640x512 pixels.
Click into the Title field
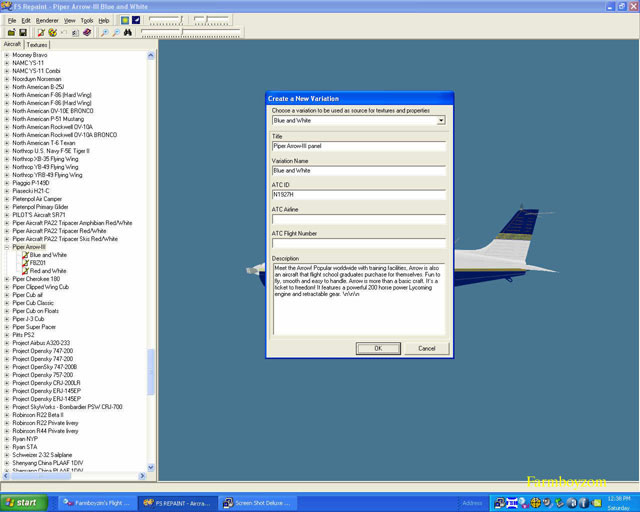coord(359,146)
